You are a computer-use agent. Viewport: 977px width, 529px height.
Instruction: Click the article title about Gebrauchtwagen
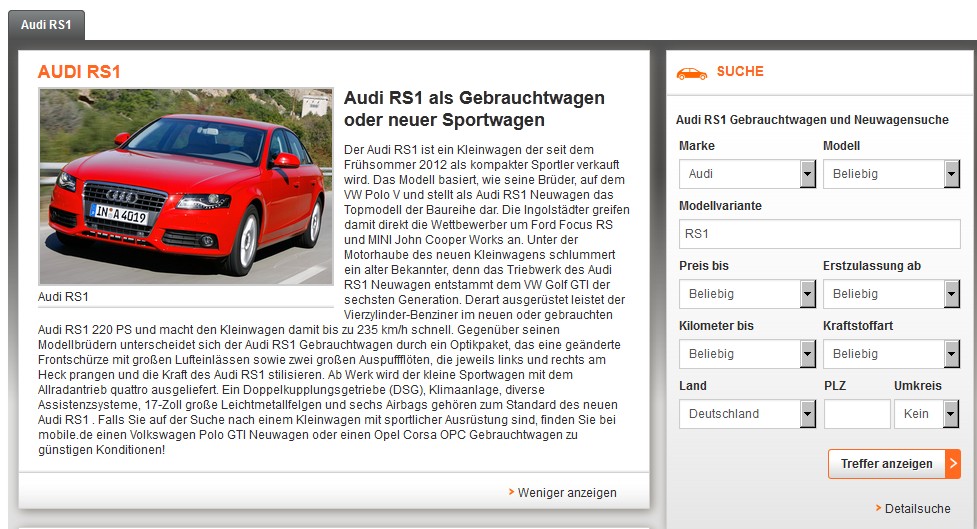tap(473, 109)
